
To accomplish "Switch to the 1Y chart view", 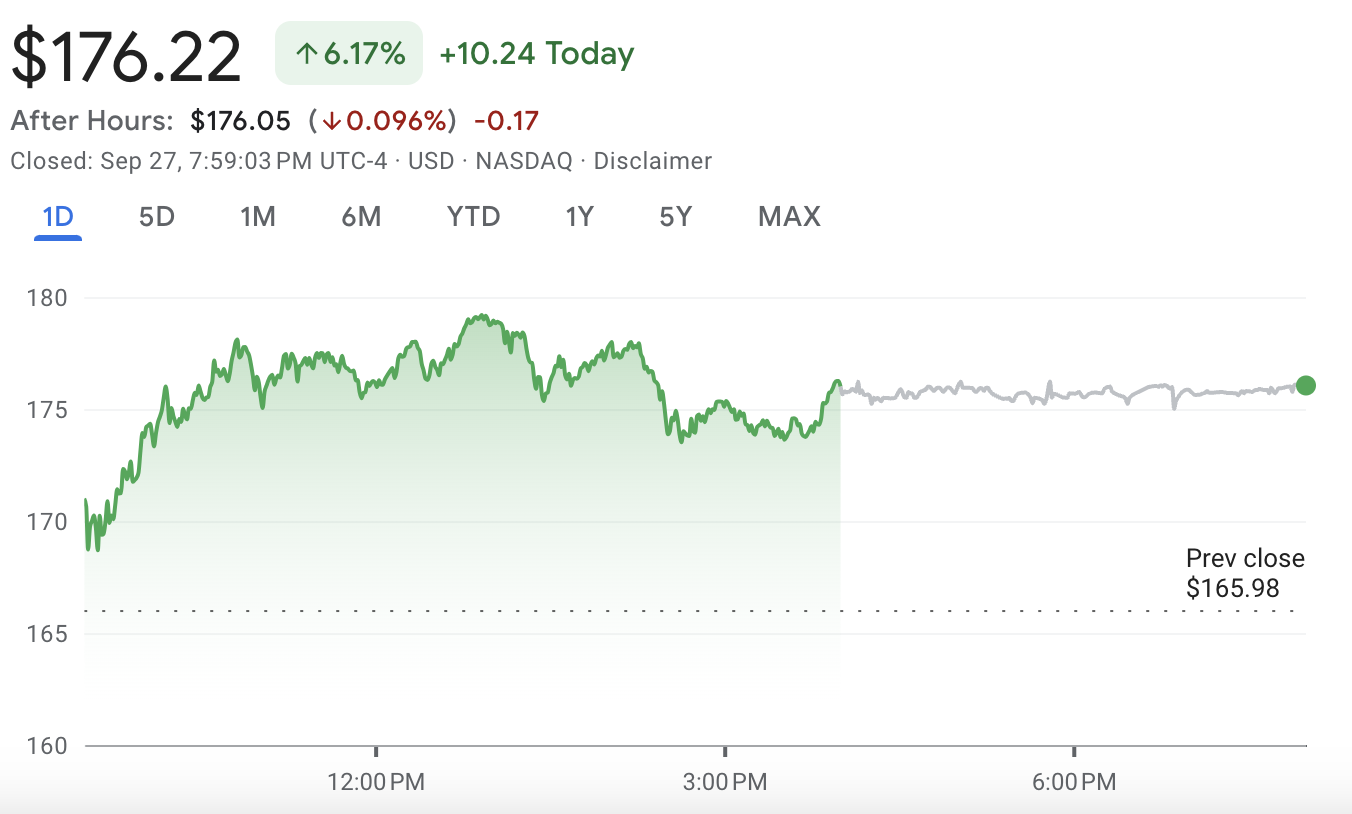I will click(579, 216).
